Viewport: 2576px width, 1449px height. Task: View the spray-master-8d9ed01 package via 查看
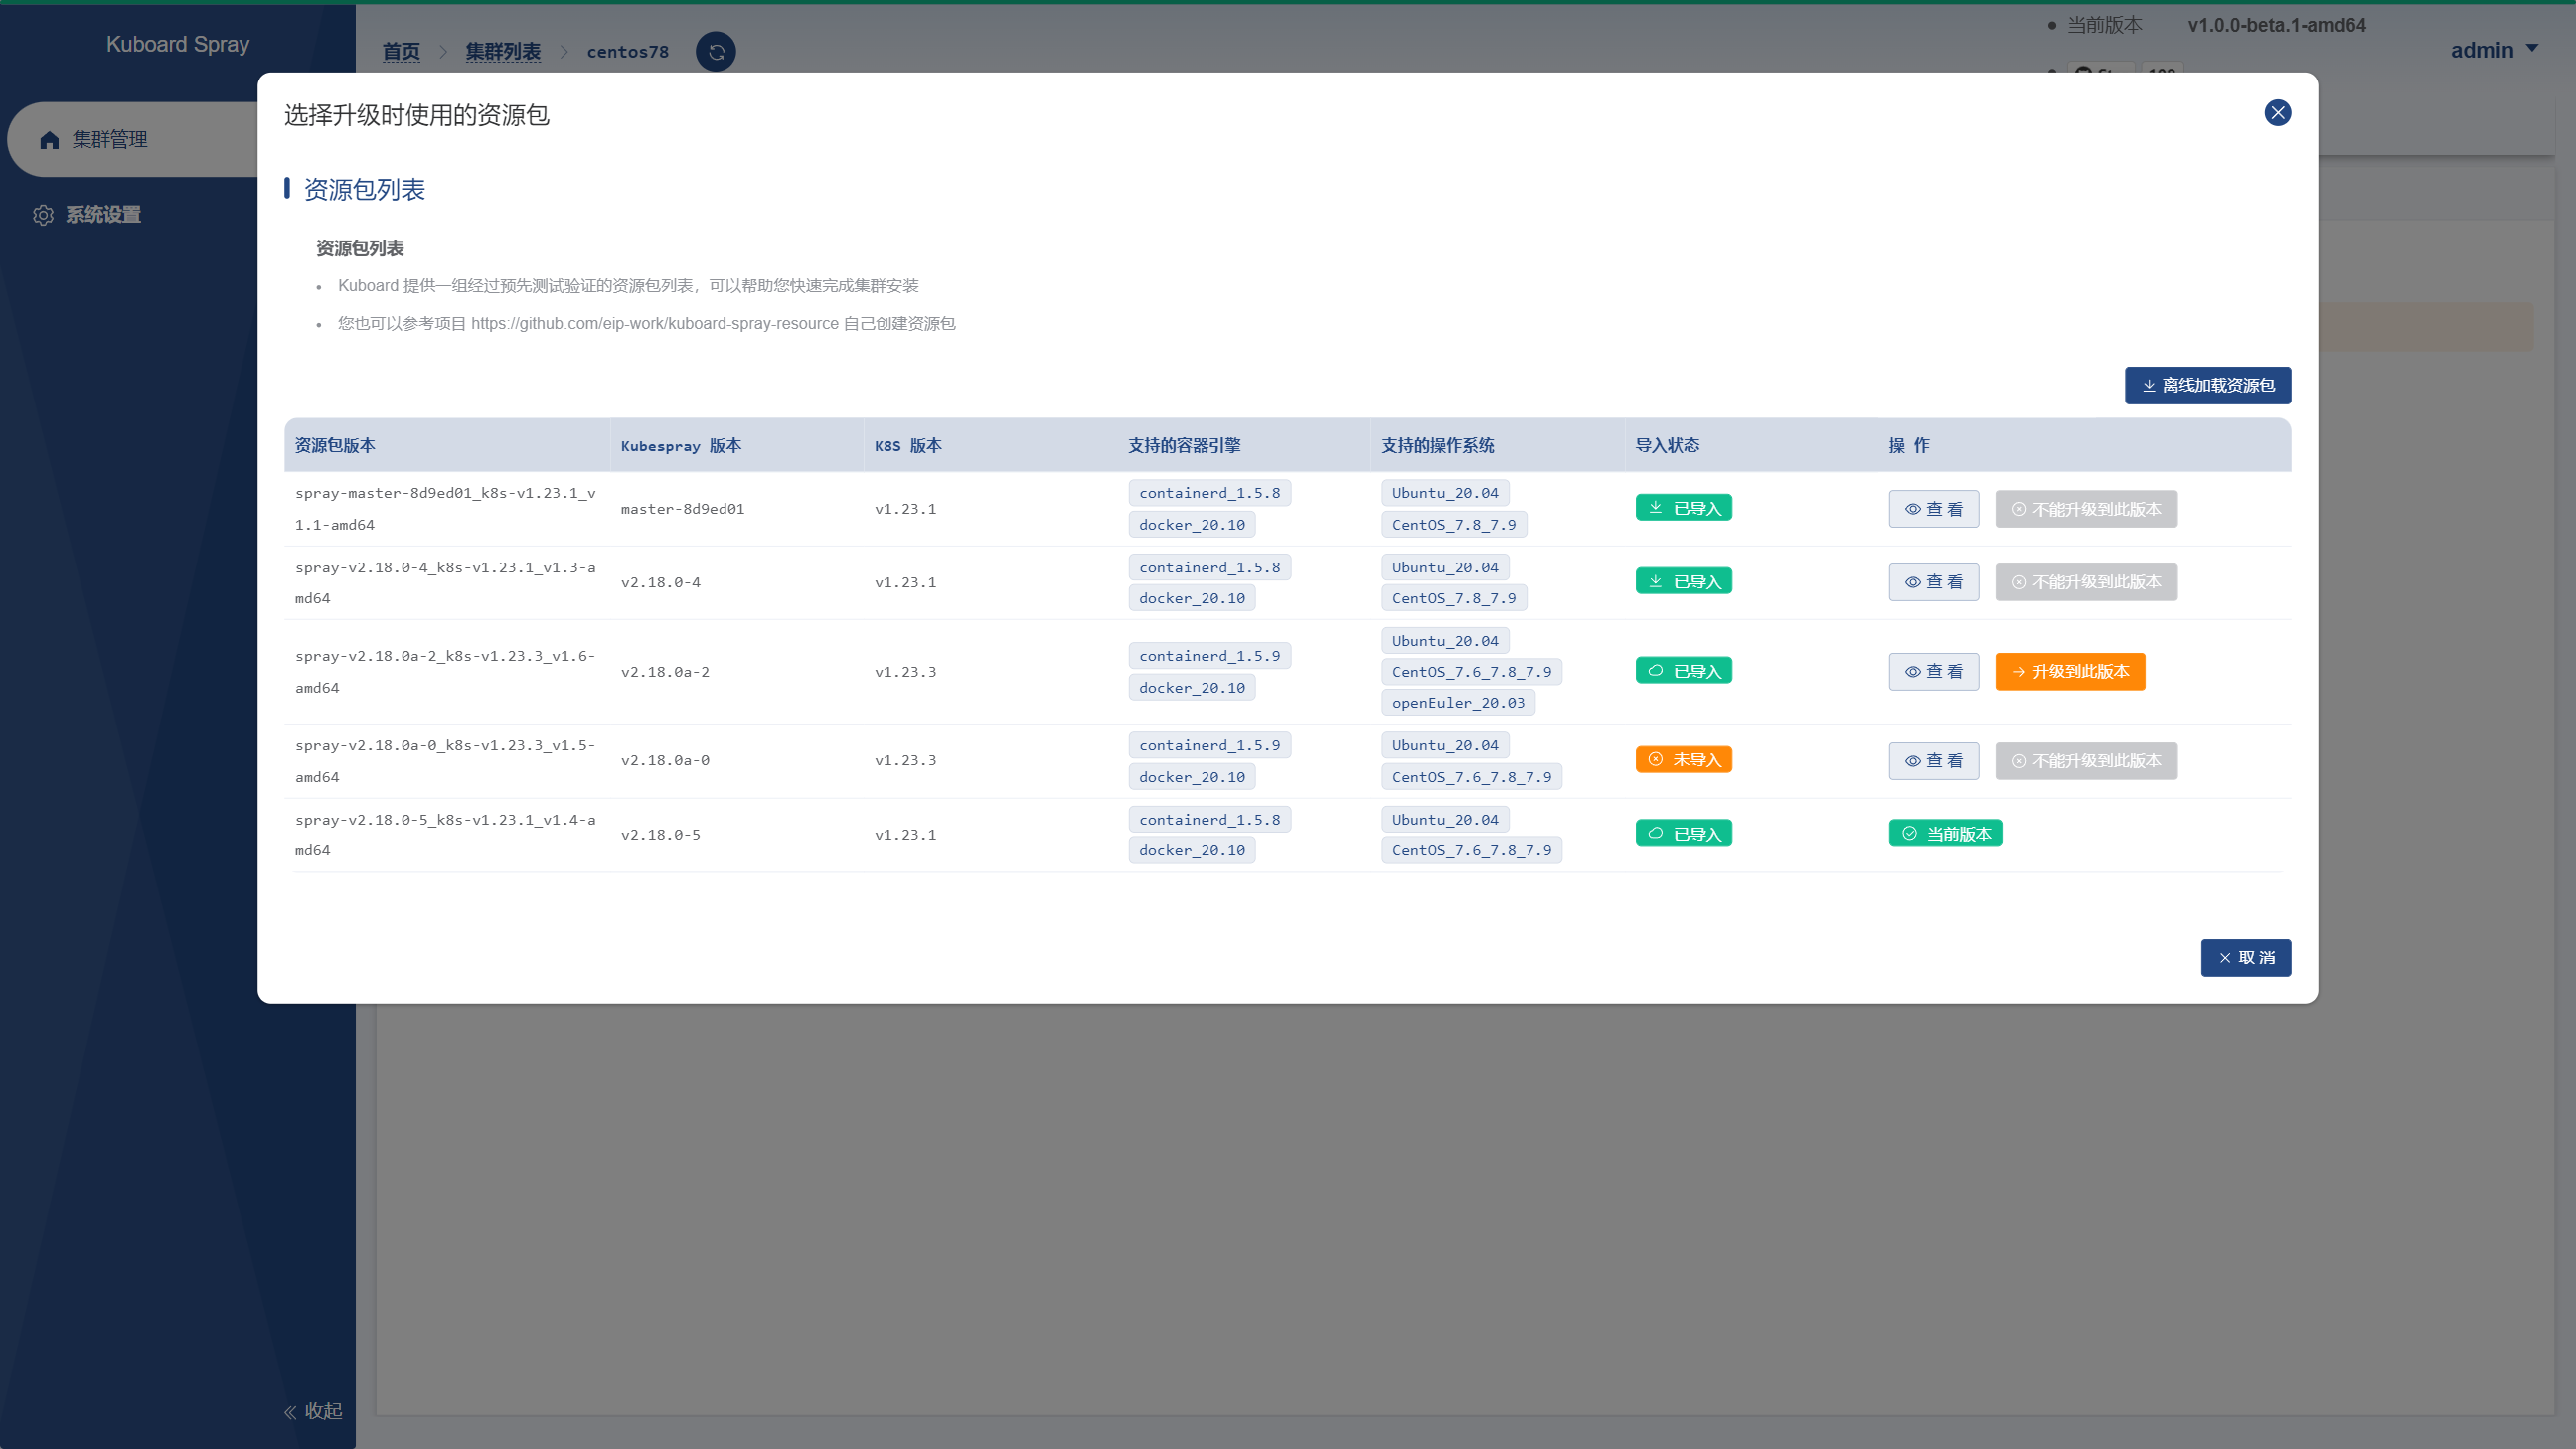1933,509
